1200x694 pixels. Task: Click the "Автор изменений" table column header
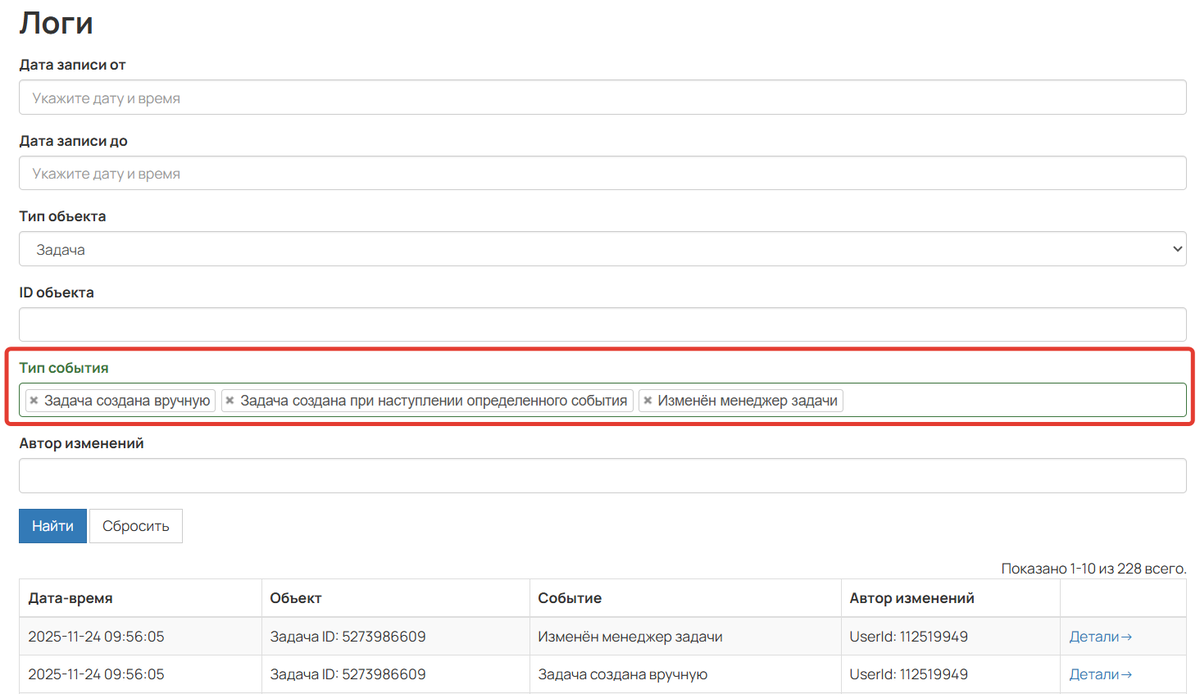(x=911, y=598)
